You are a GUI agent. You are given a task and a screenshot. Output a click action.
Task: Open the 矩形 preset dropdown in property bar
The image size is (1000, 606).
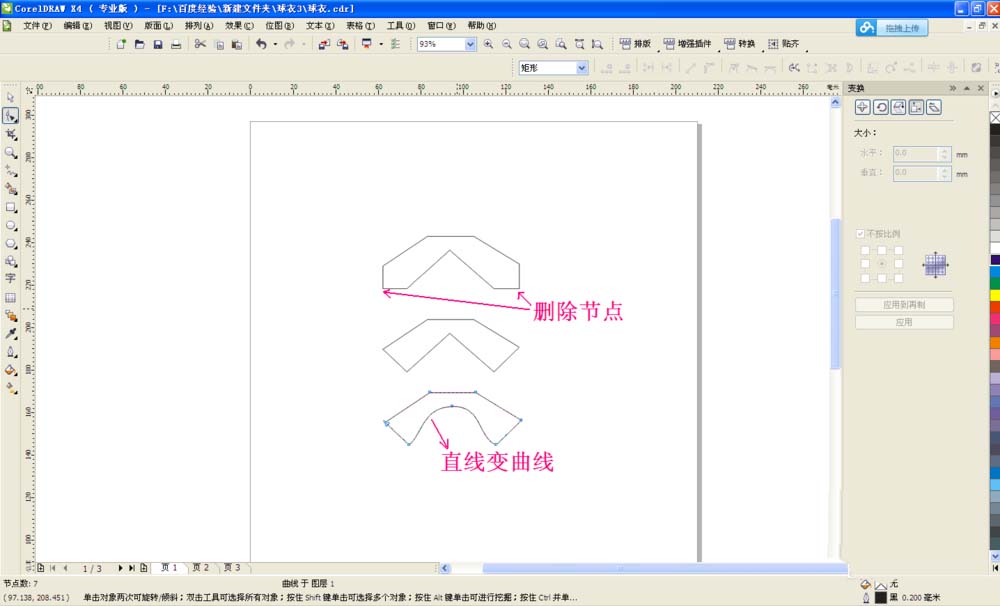point(583,67)
